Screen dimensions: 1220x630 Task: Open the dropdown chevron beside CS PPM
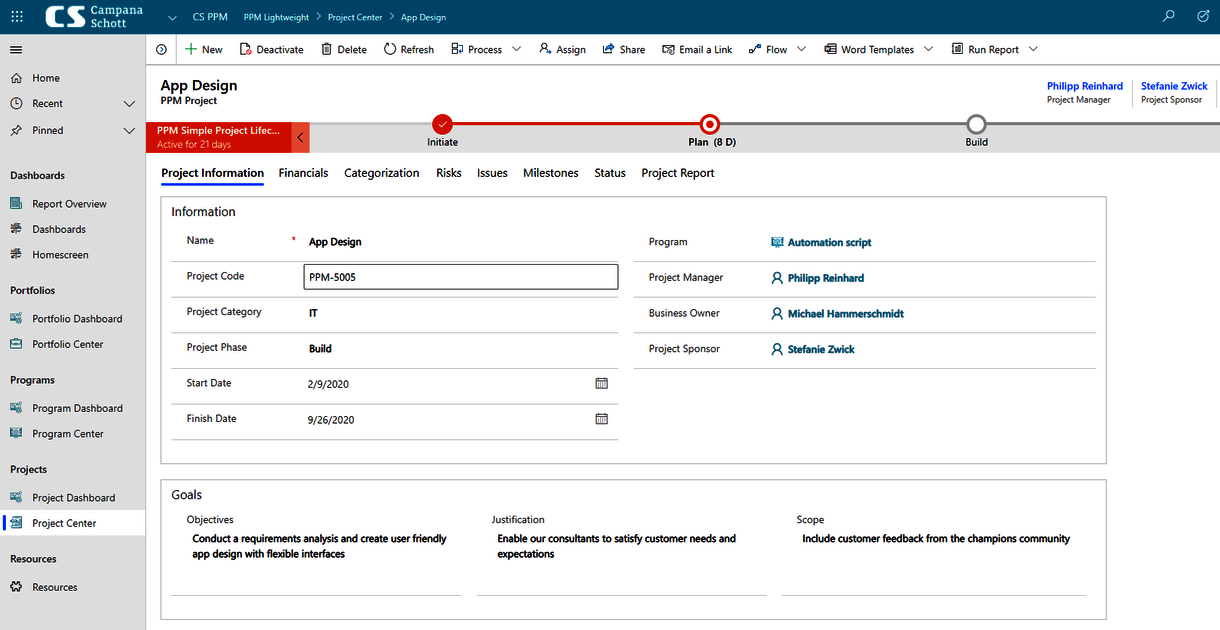tap(172, 17)
